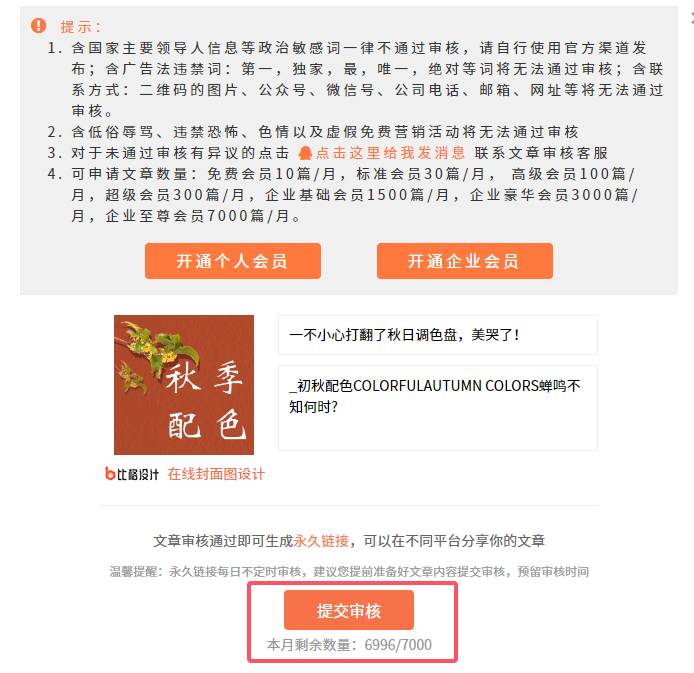
Task: Click the 开通个人会员 button
Action: (x=233, y=261)
